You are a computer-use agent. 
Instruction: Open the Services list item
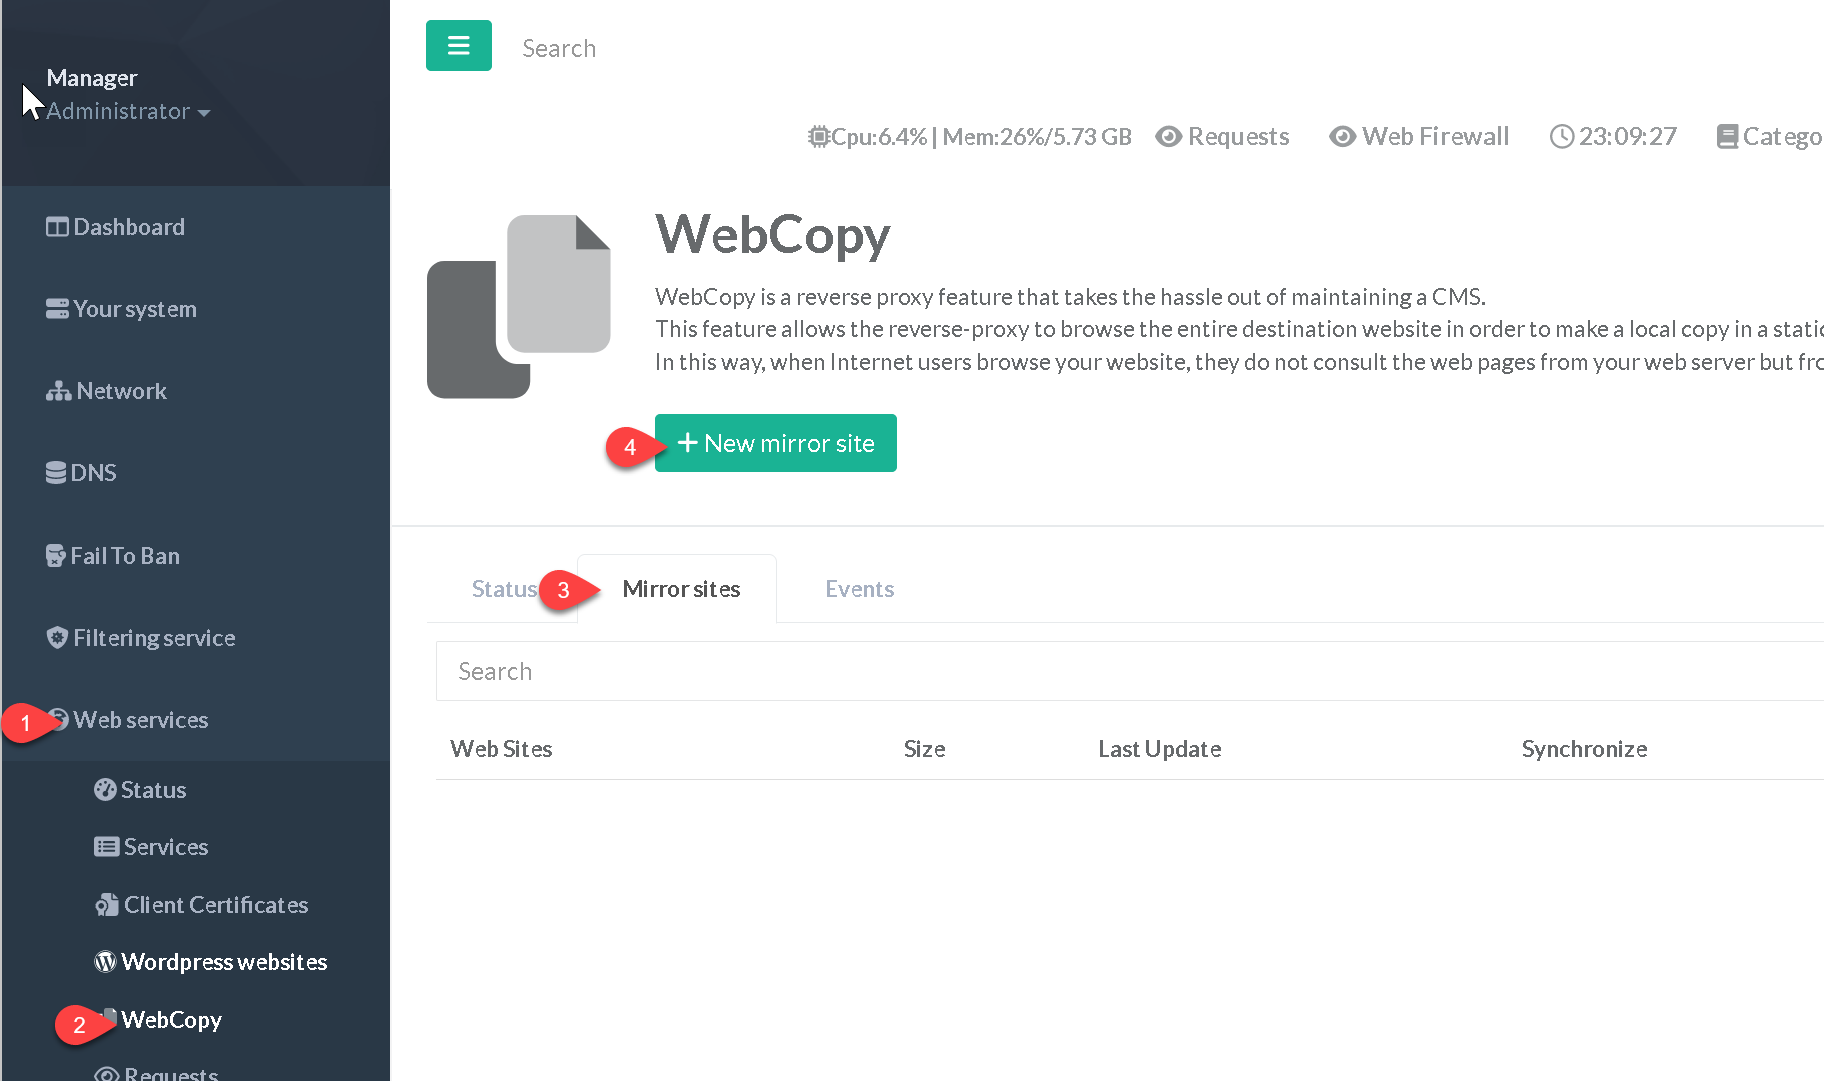(x=165, y=847)
